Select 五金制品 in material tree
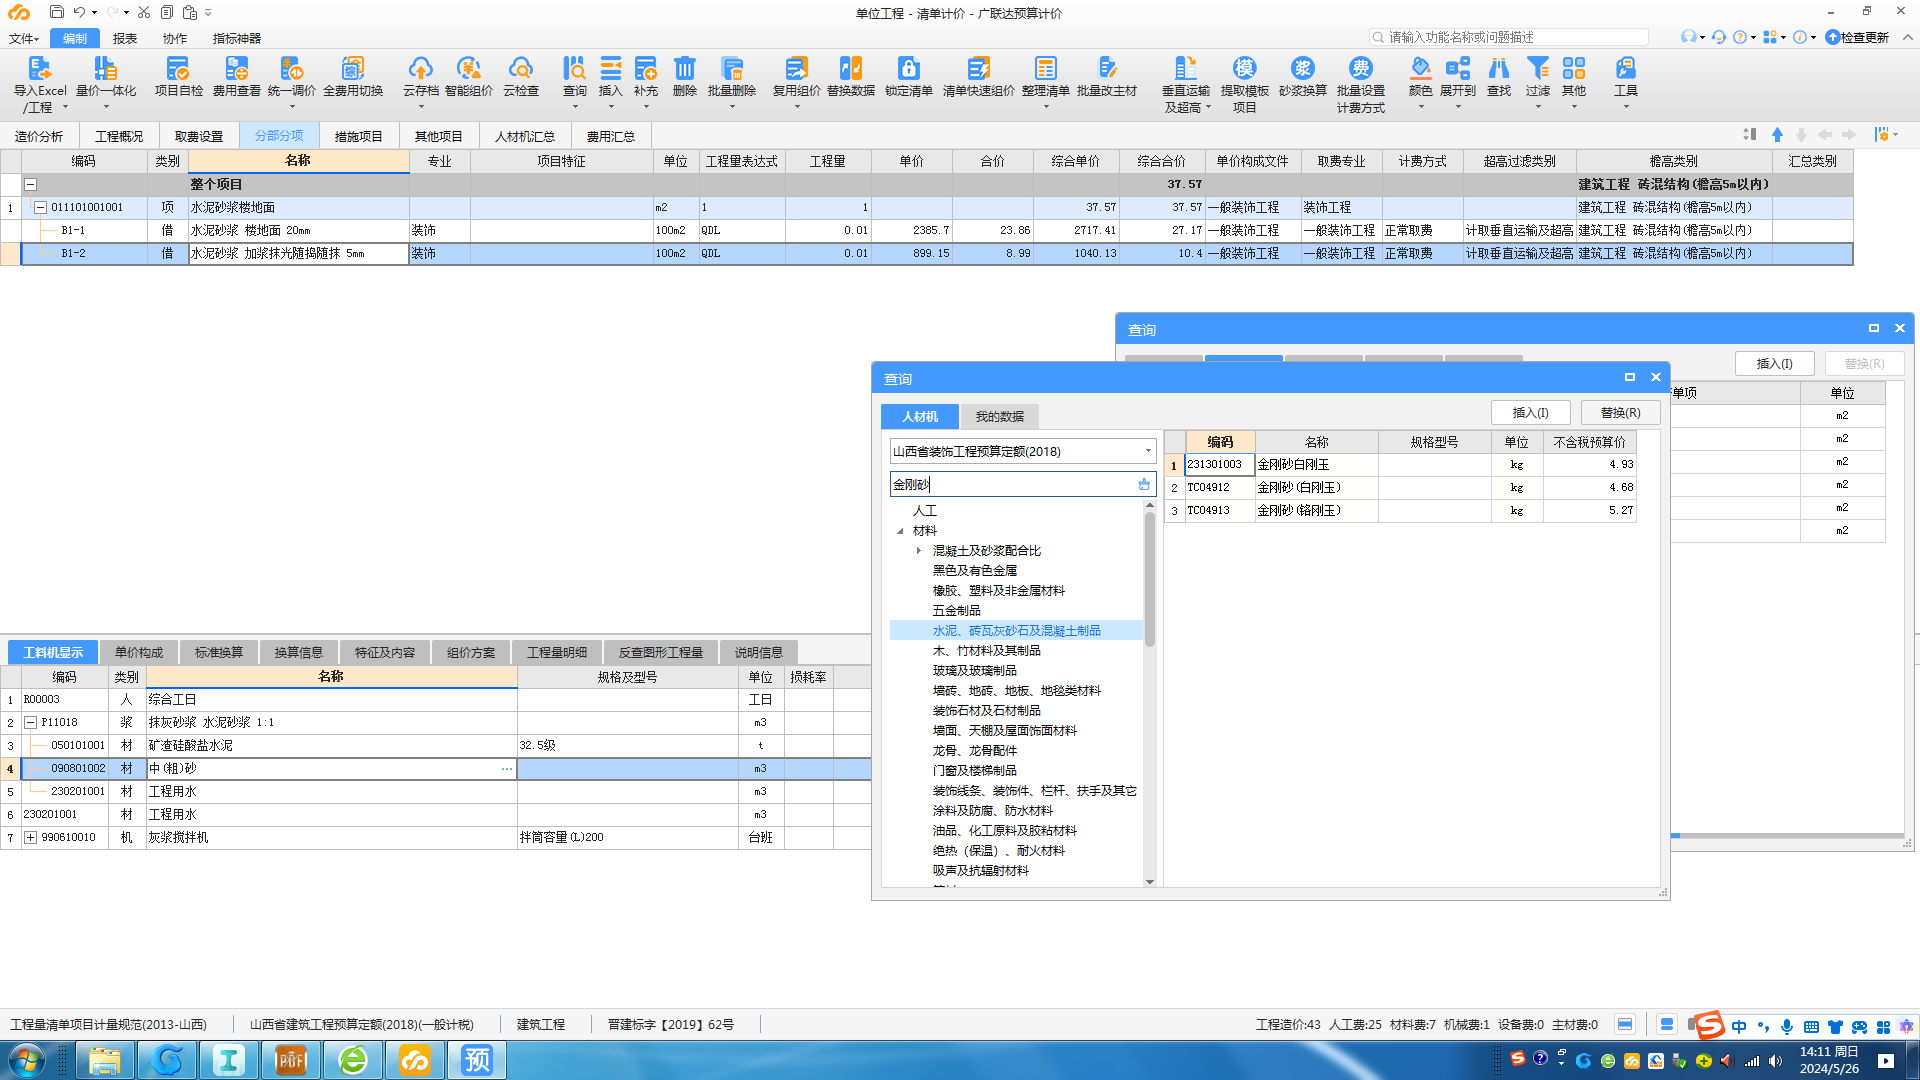This screenshot has height=1080, width=1920. click(x=957, y=610)
